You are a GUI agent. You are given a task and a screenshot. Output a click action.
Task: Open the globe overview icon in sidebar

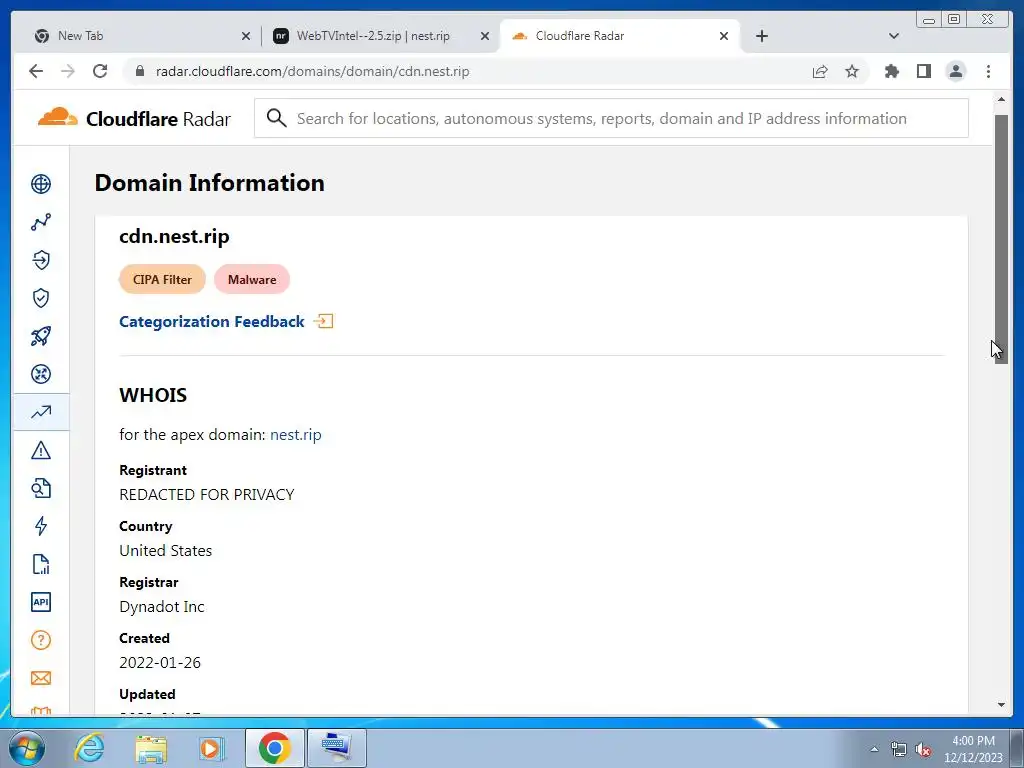[40, 184]
